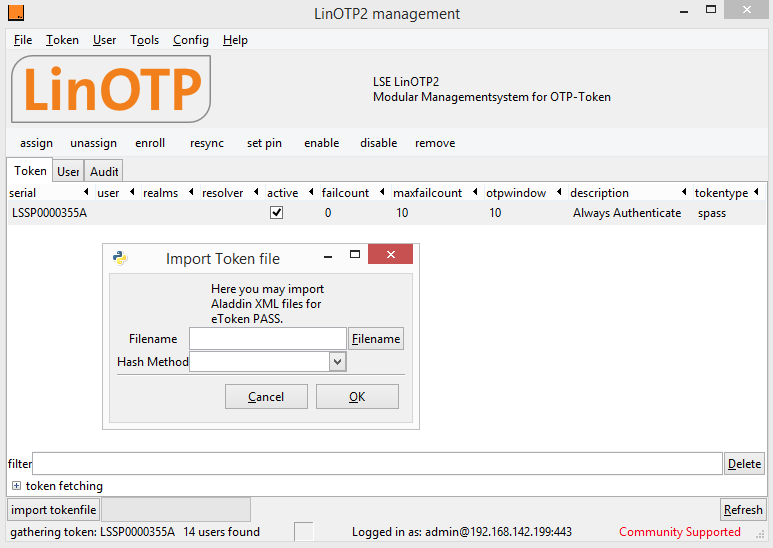Open the Token menu
Viewport: 773px width, 548px height.
[x=62, y=40]
